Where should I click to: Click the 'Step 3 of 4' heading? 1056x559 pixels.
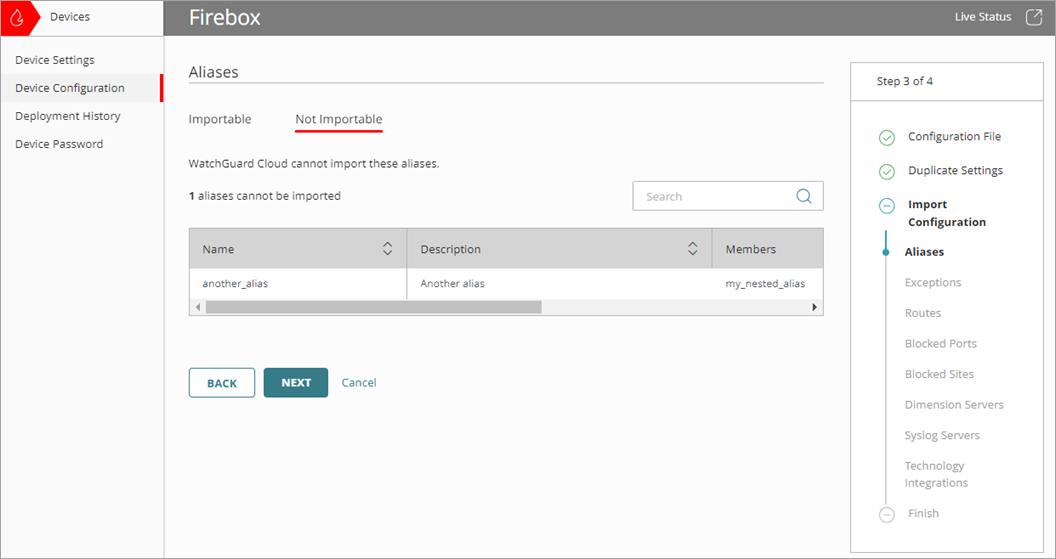click(904, 81)
